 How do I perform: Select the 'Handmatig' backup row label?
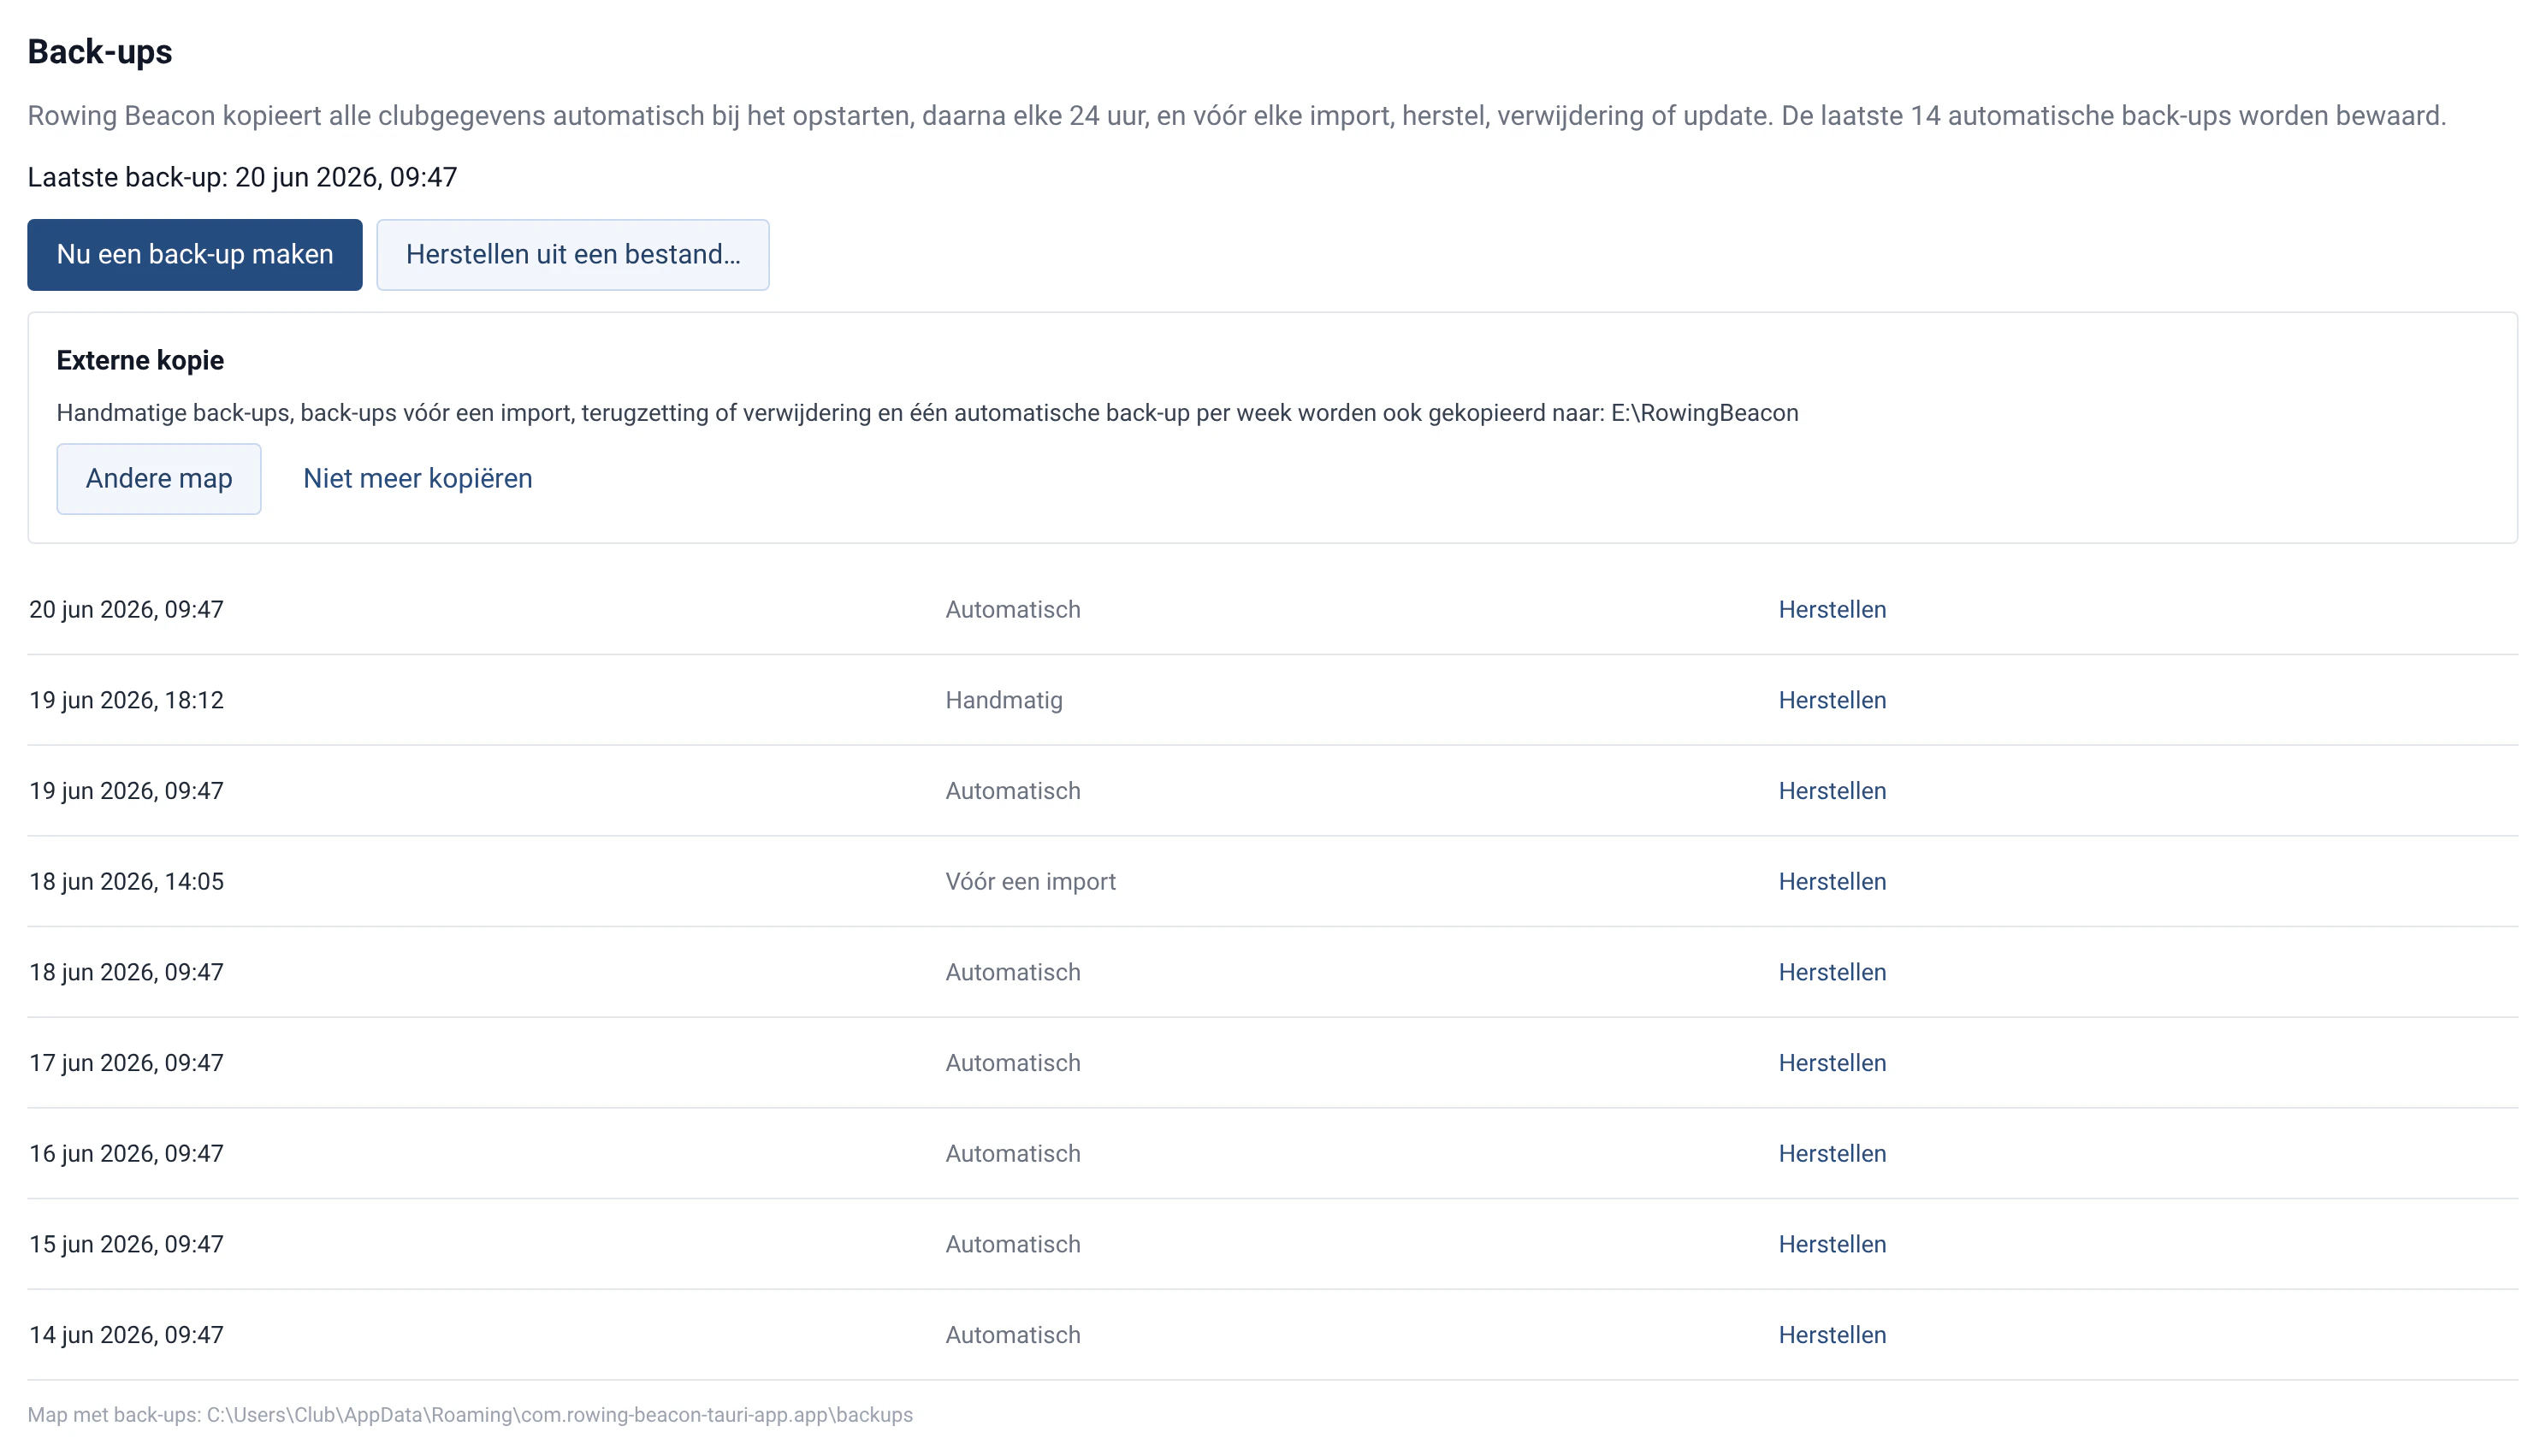pos(1003,700)
